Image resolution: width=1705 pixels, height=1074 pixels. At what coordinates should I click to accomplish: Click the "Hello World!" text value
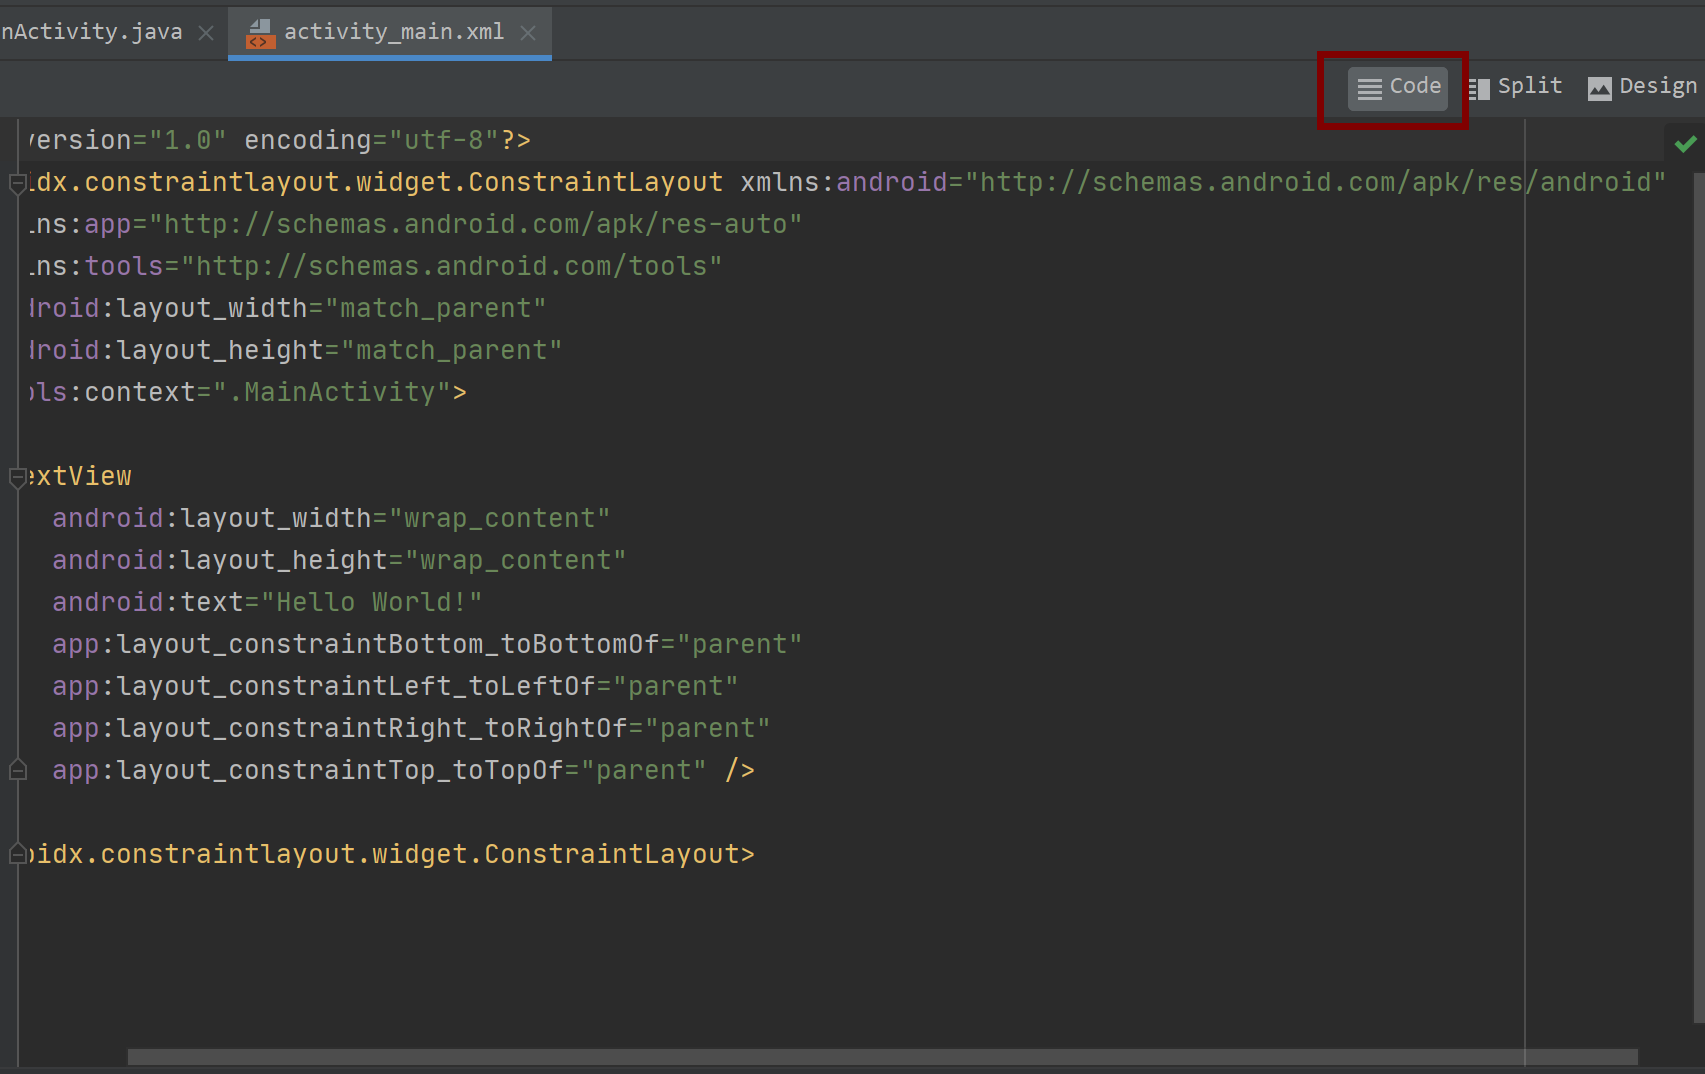click(371, 602)
